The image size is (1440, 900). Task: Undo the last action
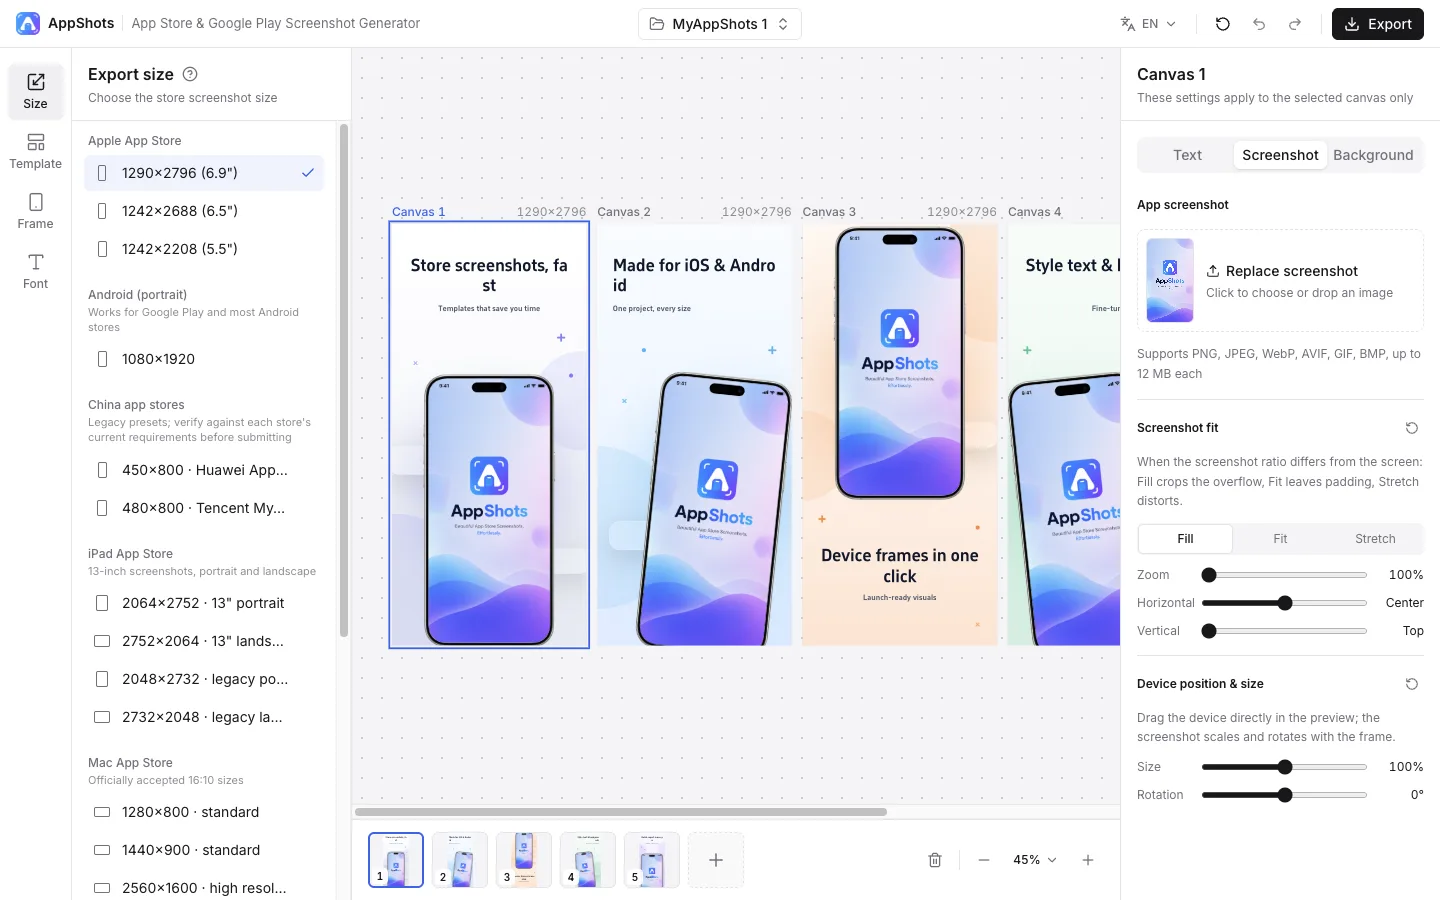pyautogui.click(x=1259, y=24)
